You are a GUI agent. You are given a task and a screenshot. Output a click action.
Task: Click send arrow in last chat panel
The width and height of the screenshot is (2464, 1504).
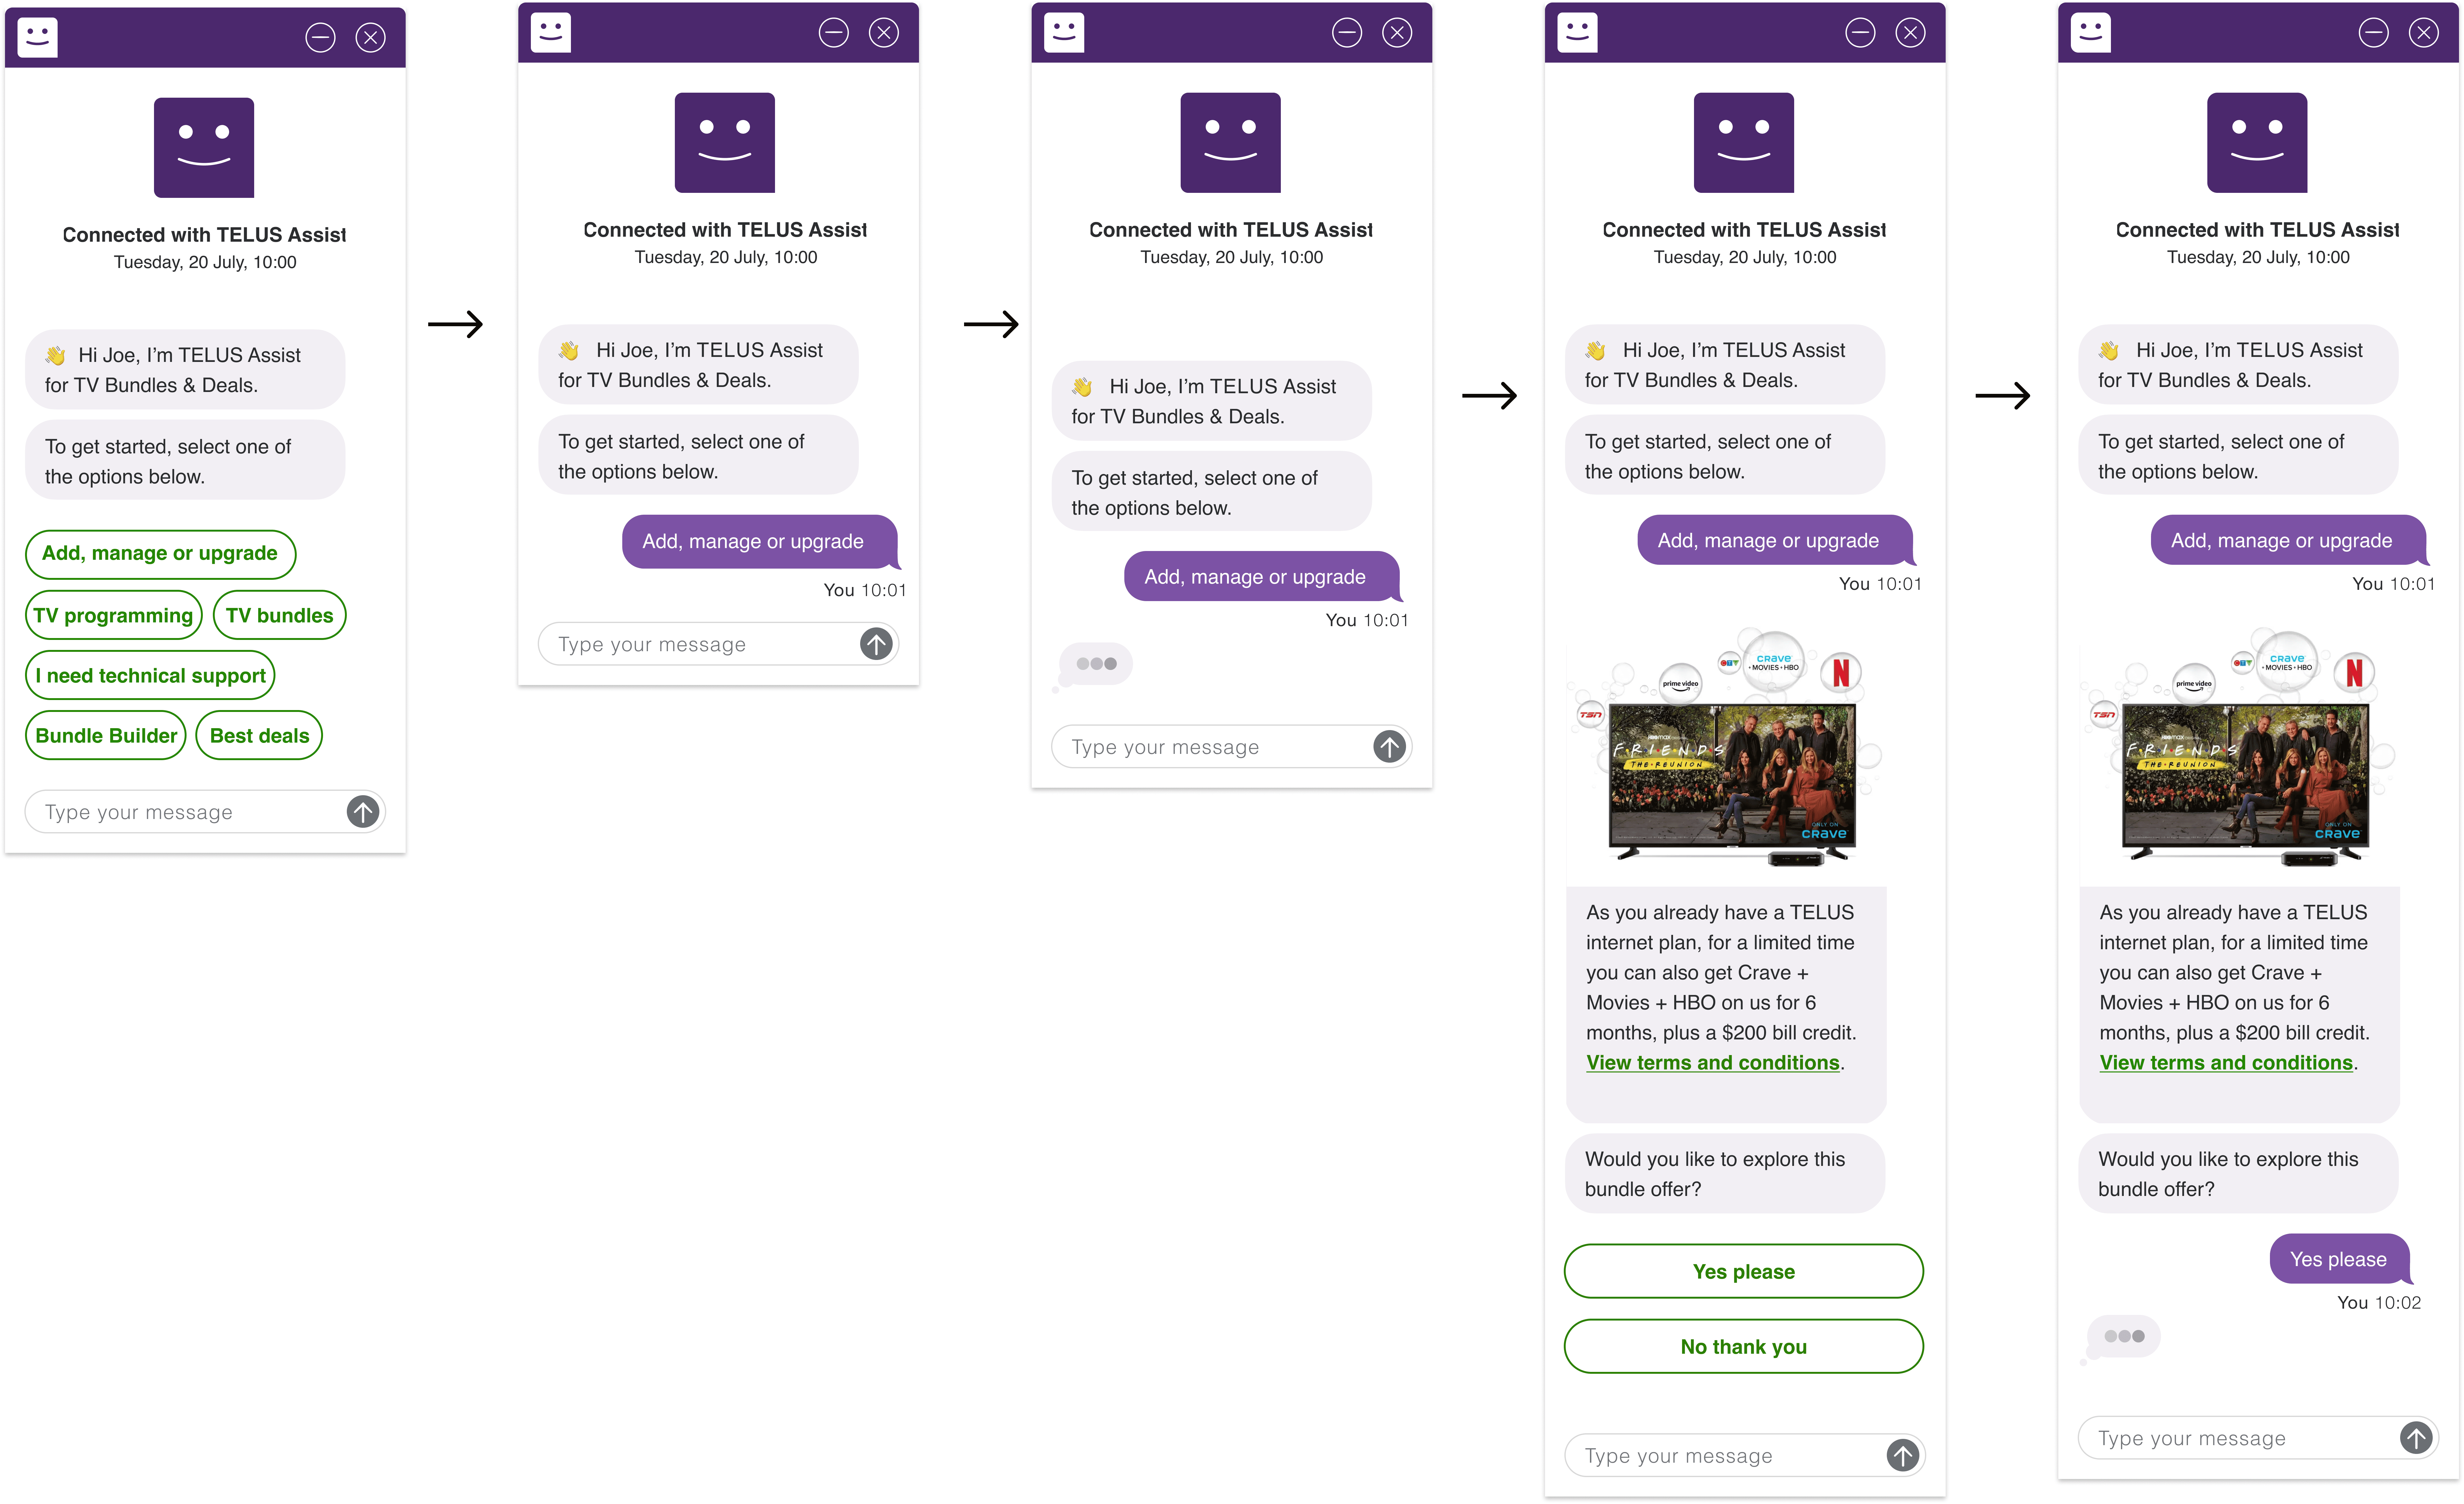pos(2416,1438)
